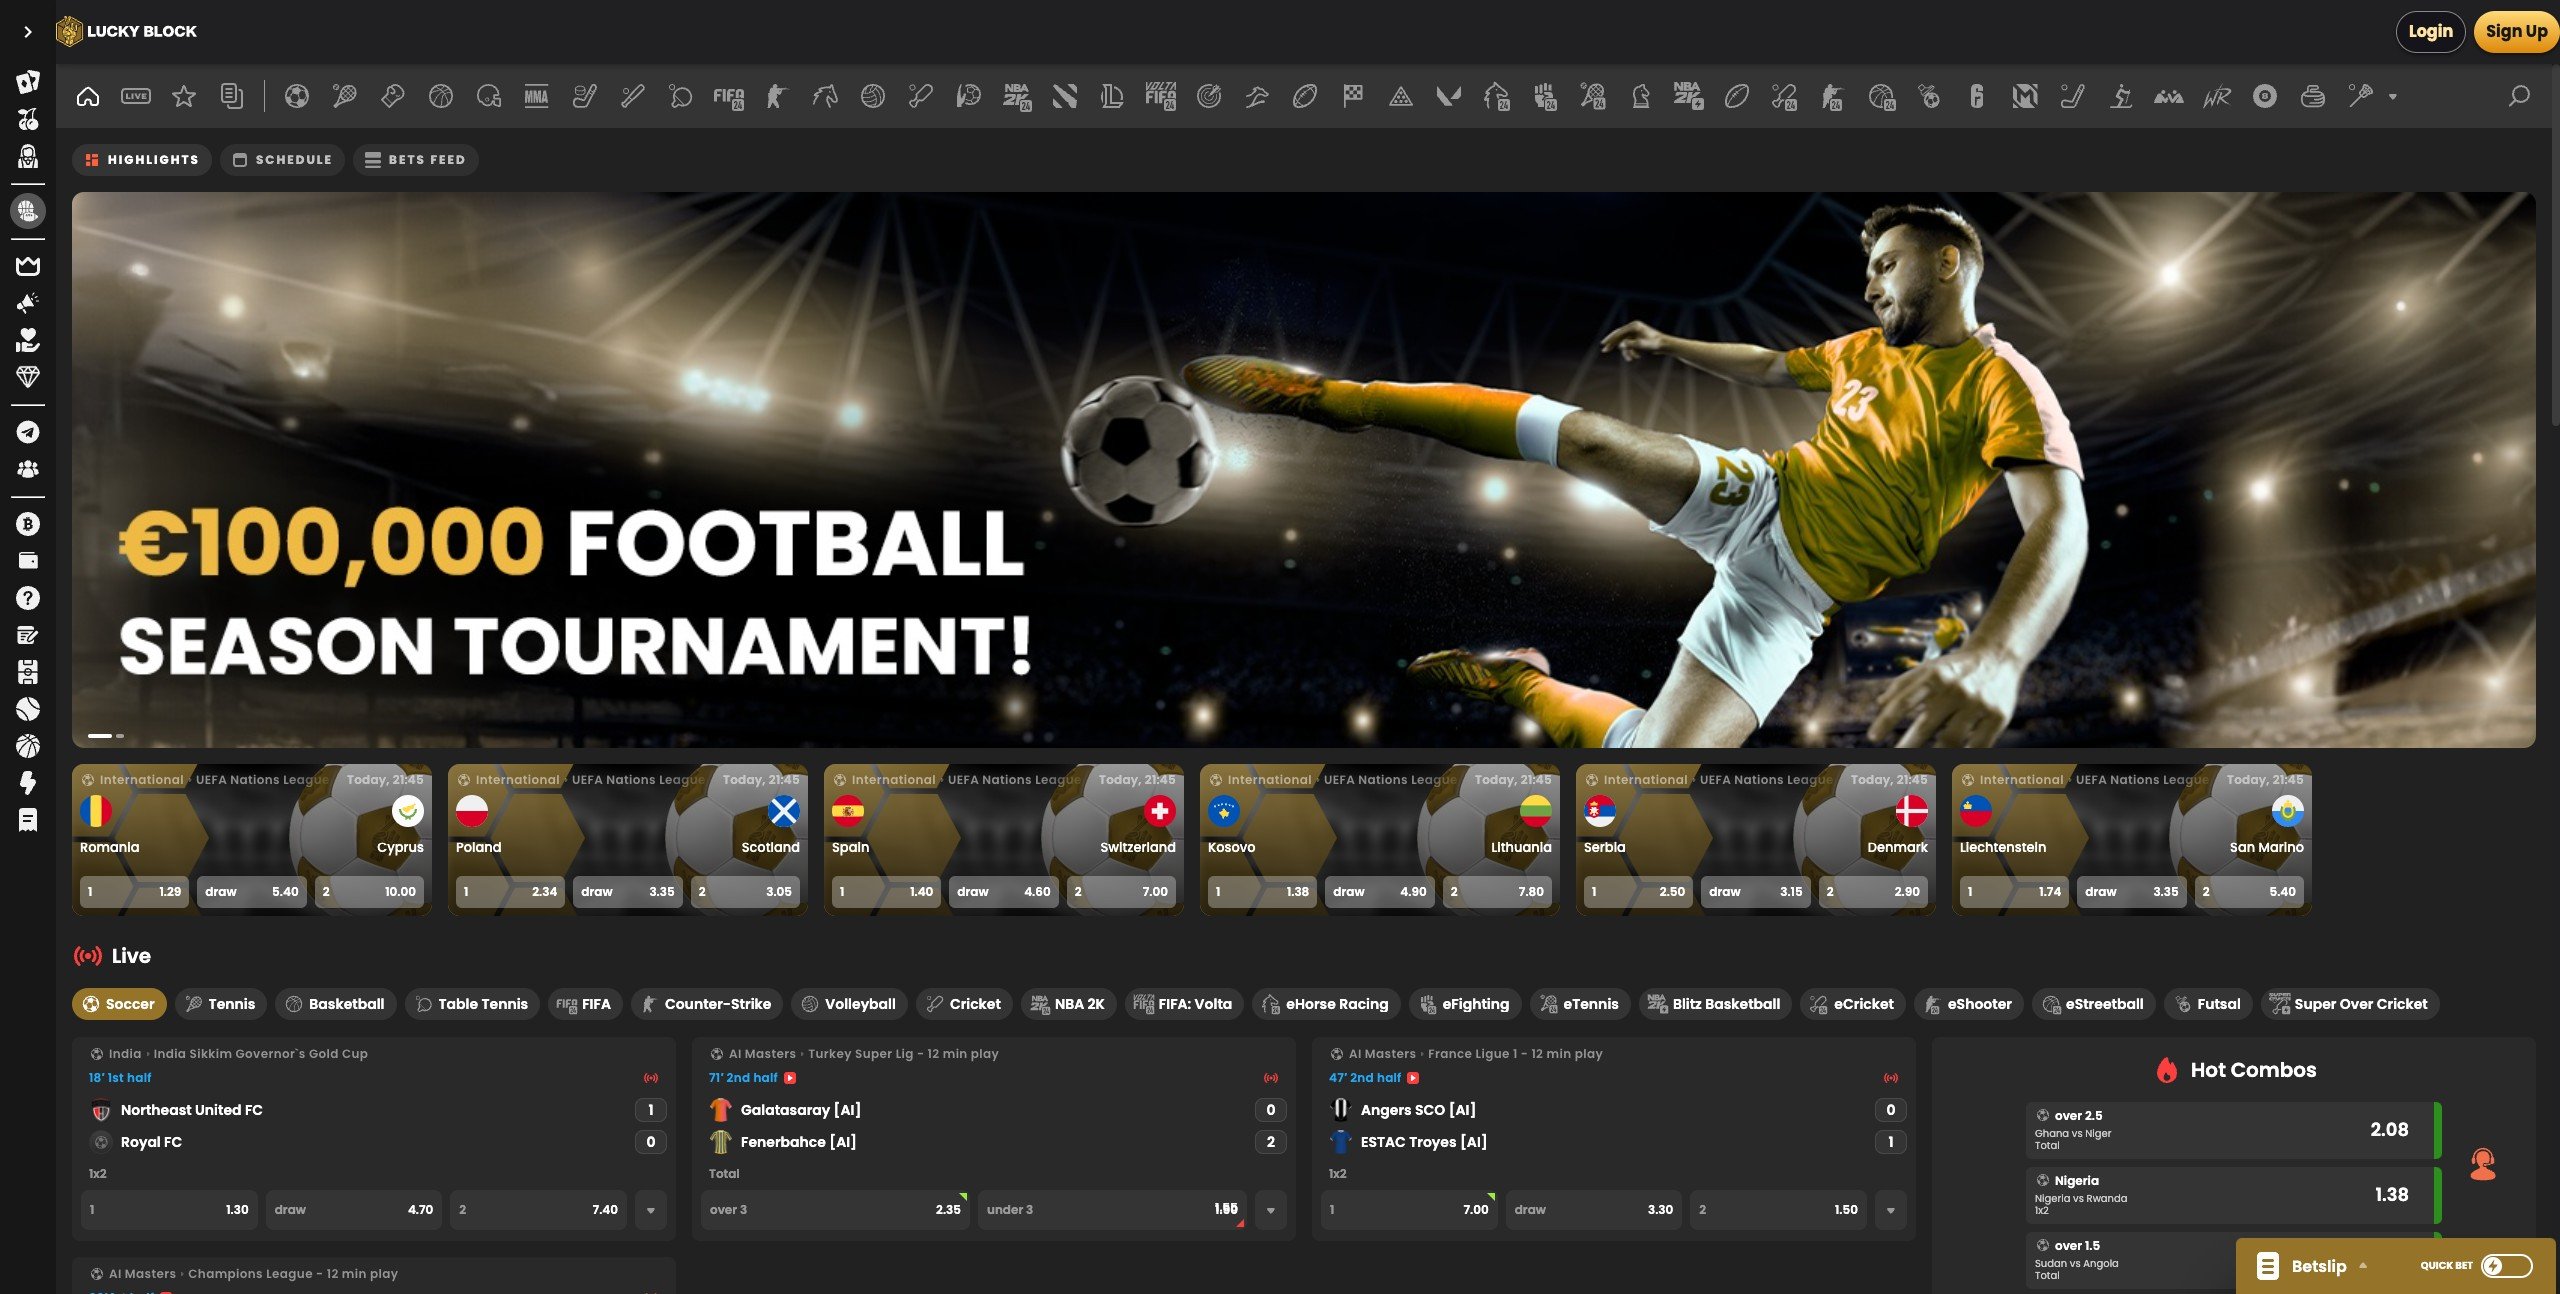Select the snooker triangle icon

pyautogui.click(x=1401, y=96)
